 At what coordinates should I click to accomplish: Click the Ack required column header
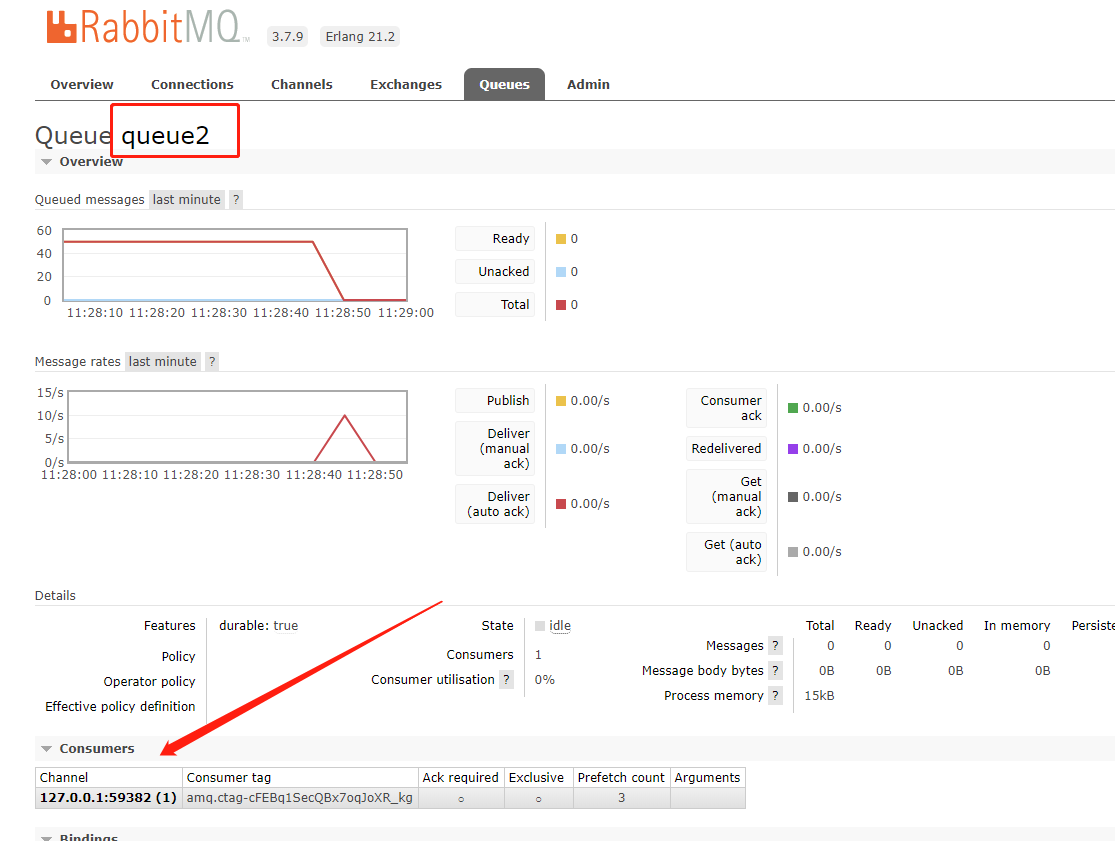click(461, 778)
